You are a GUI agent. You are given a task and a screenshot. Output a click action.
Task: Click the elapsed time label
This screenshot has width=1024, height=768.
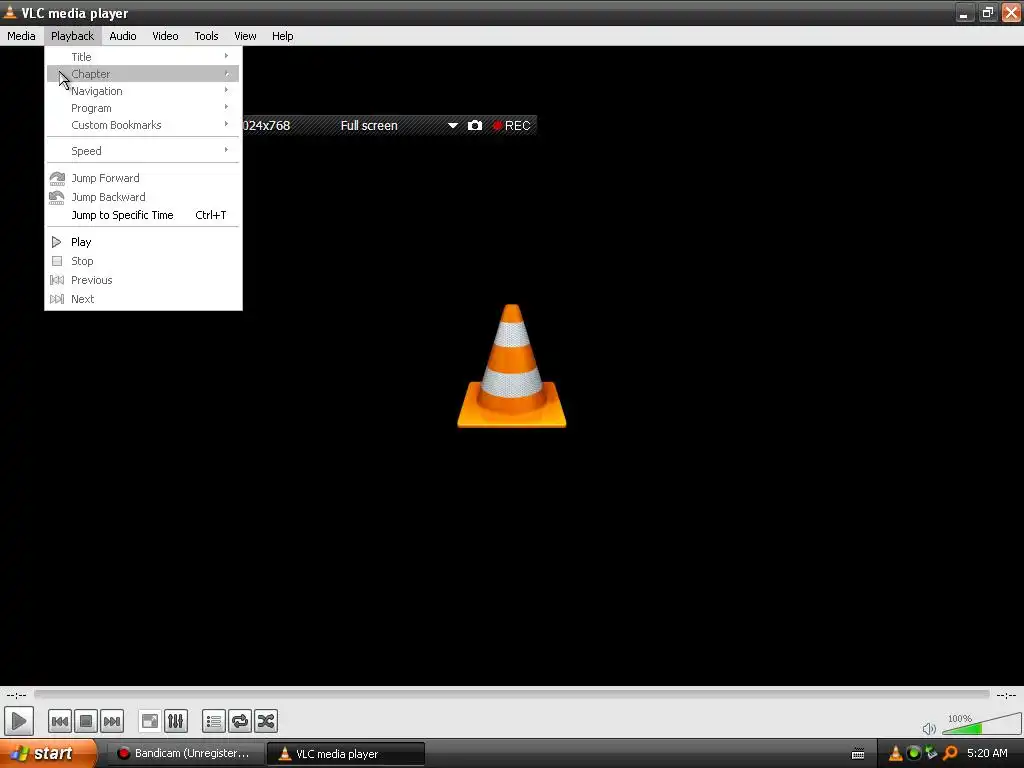click(x=16, y=695)
